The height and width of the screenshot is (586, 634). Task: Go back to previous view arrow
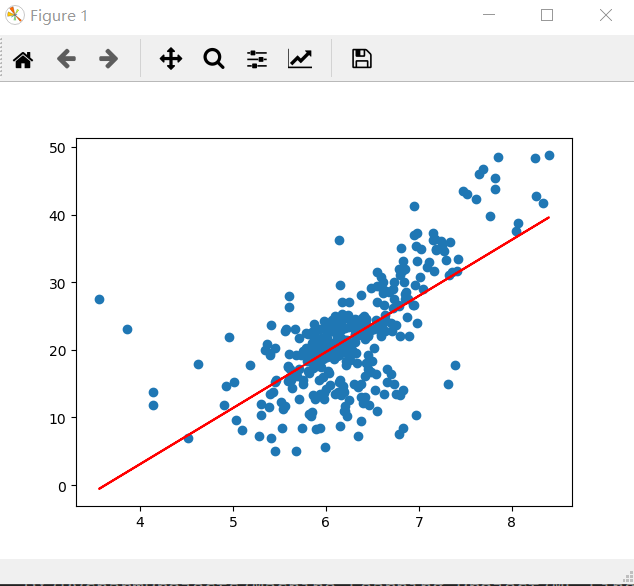pos(66,59)
